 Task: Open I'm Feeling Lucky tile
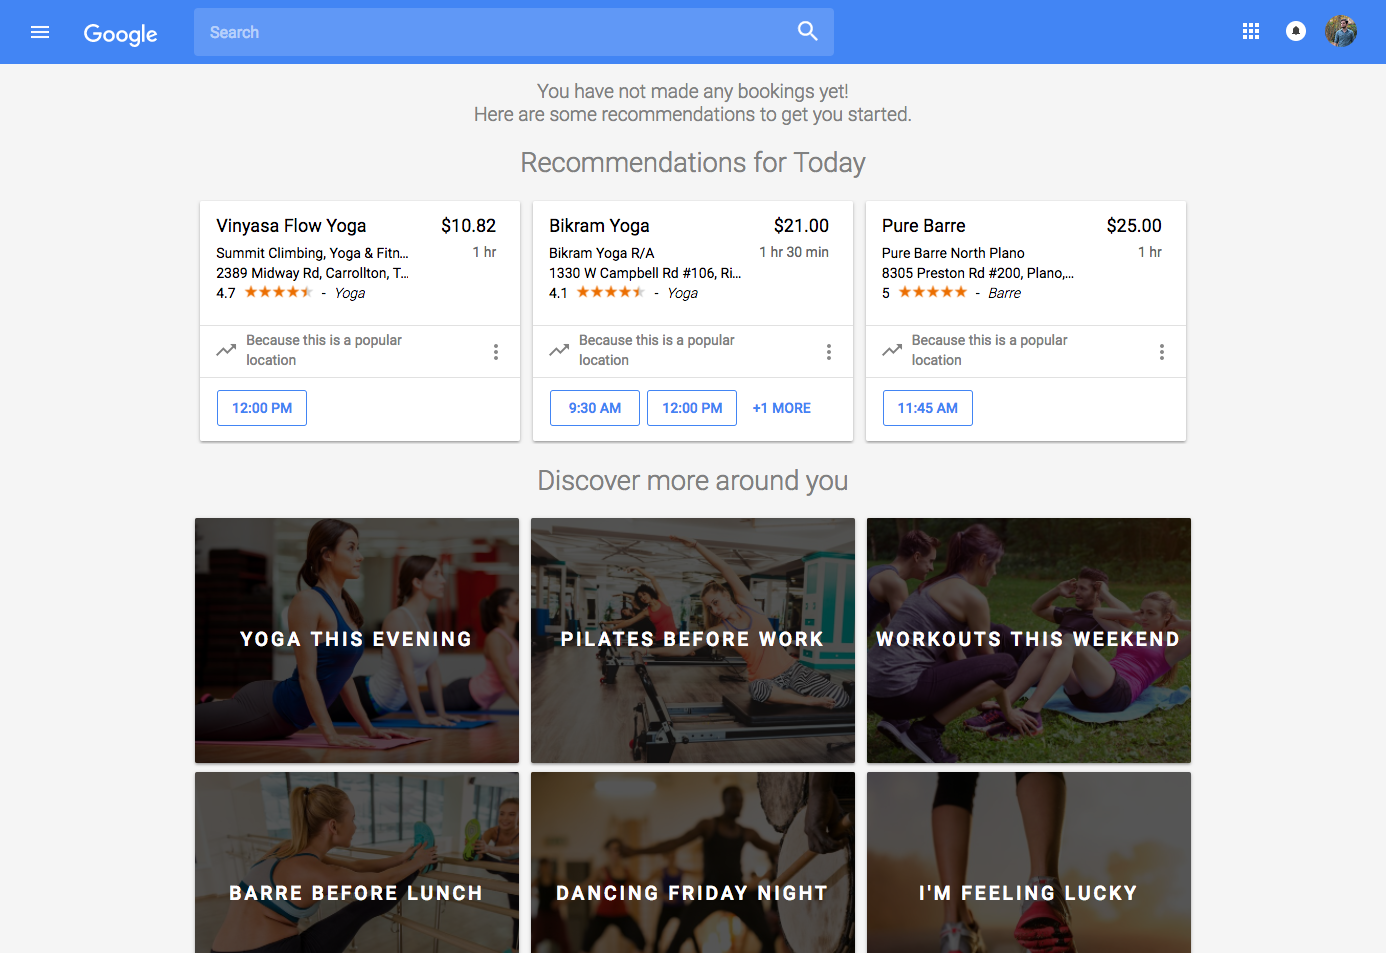(1029, 863)
